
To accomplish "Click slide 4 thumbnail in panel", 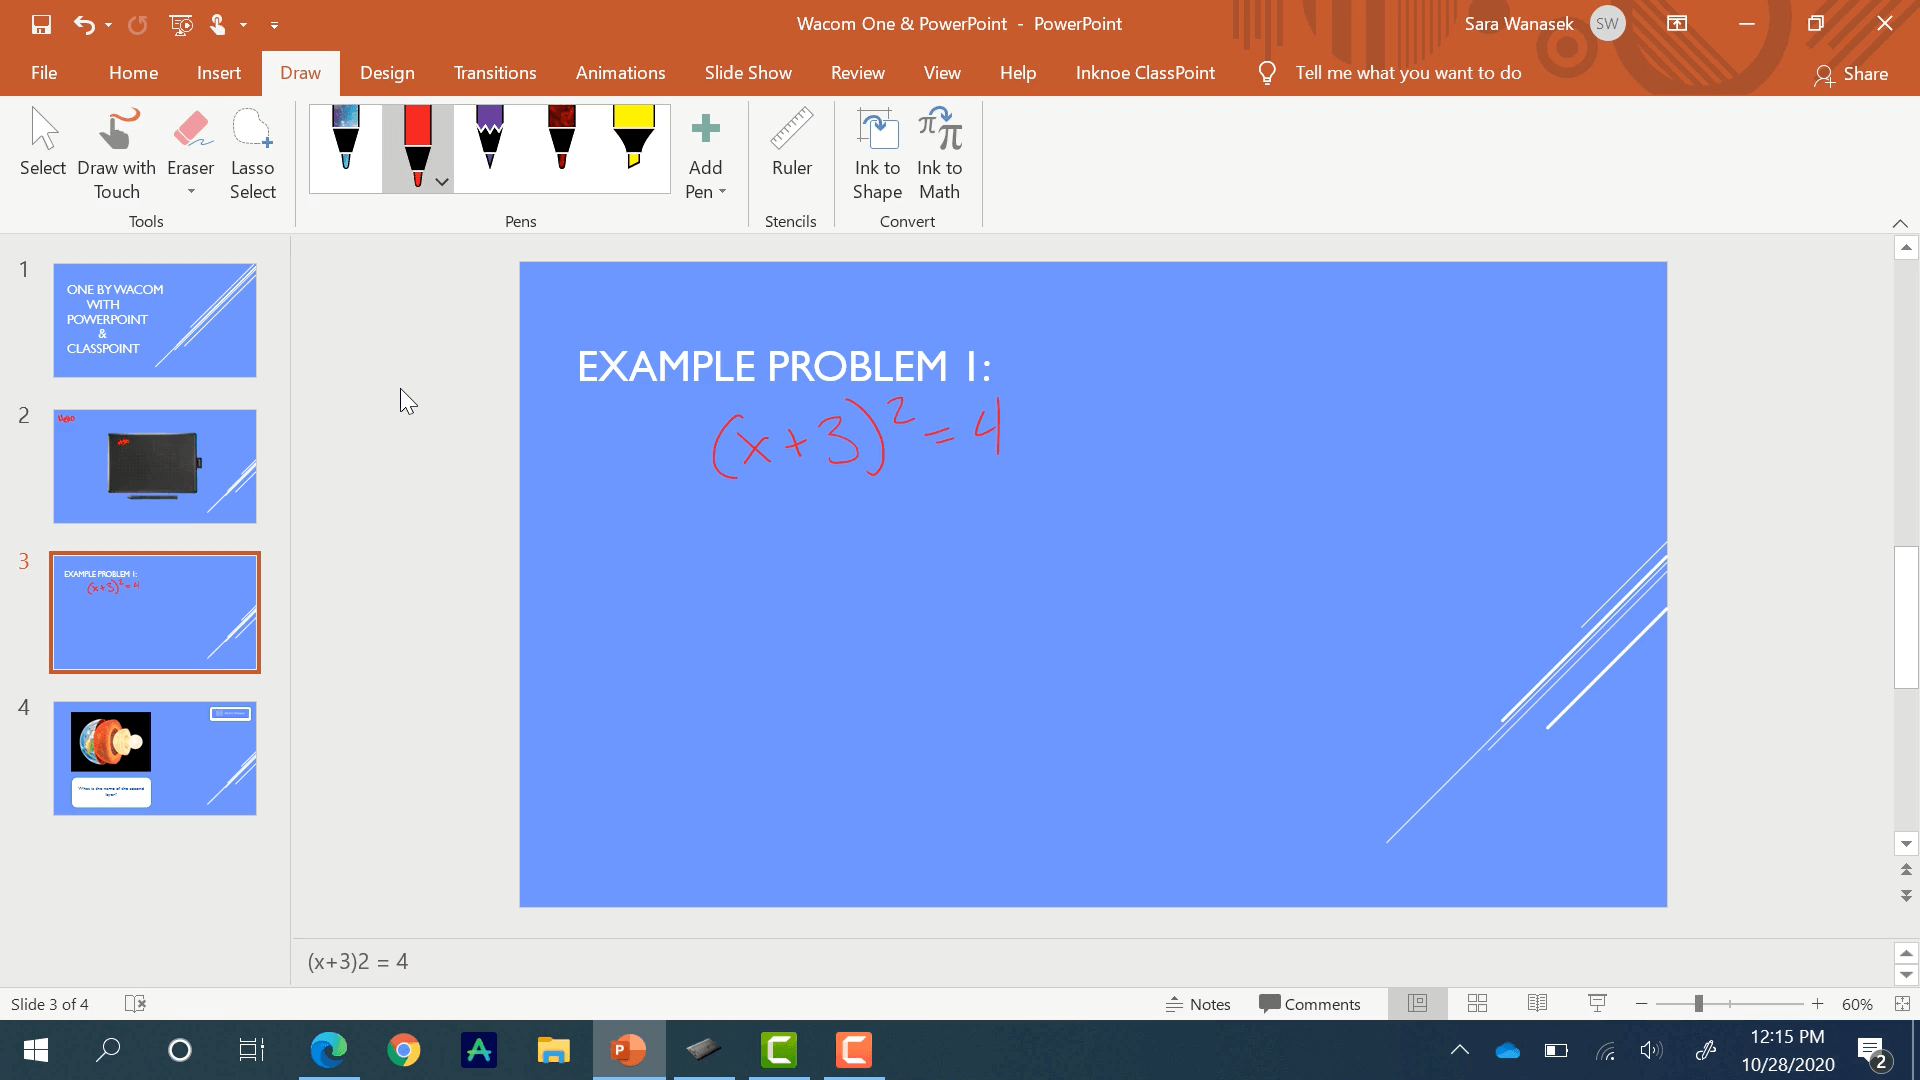I will pyautogui.click(x=154, y=758).
